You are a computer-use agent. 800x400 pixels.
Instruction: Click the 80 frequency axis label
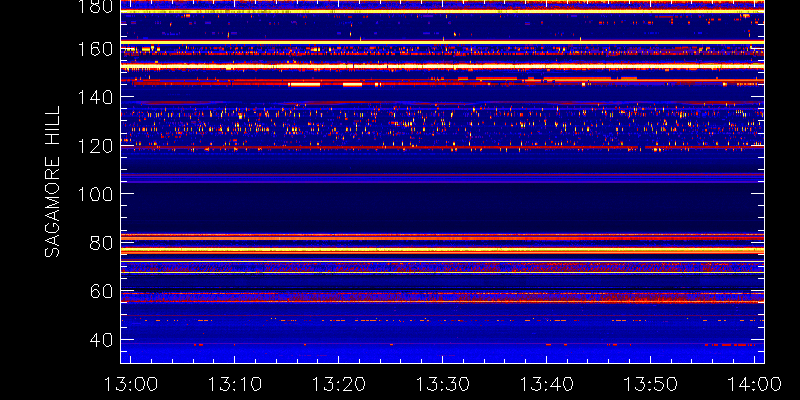pyautogui.click(x=102, y=243)
